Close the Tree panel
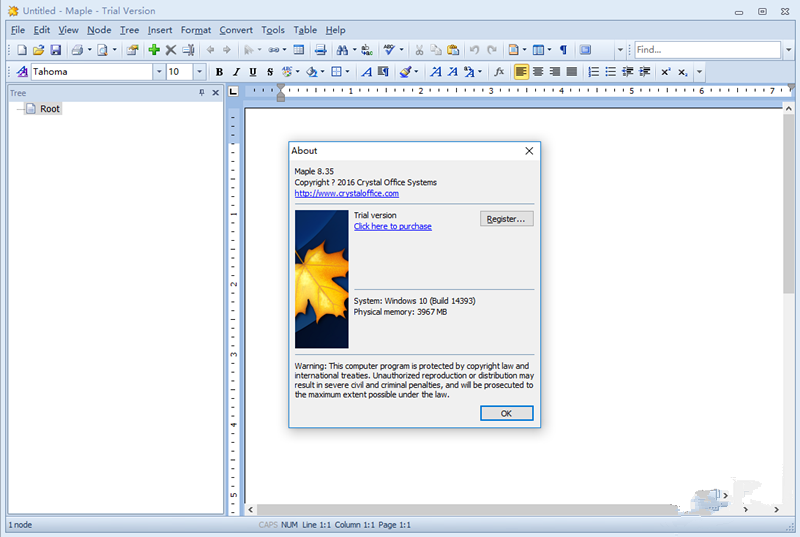Screen dimensions: 800x537 pyautogui.click(x=215, y=92)
